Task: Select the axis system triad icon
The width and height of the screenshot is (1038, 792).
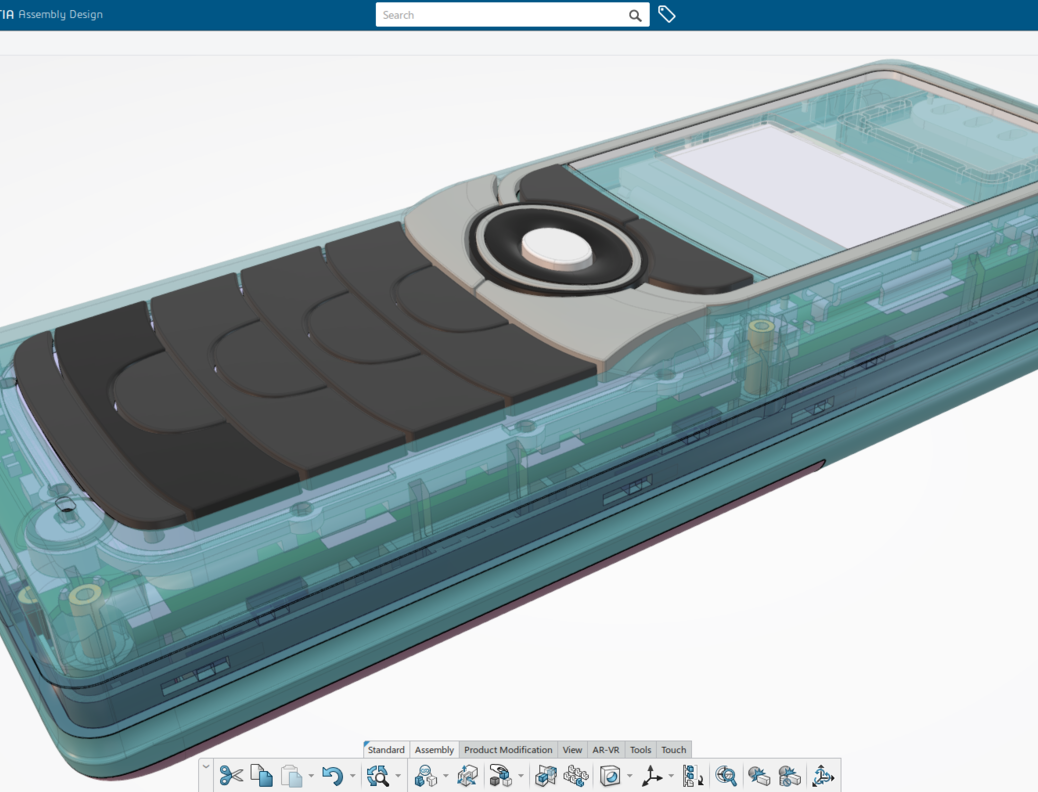Action: tap(652, 775)
